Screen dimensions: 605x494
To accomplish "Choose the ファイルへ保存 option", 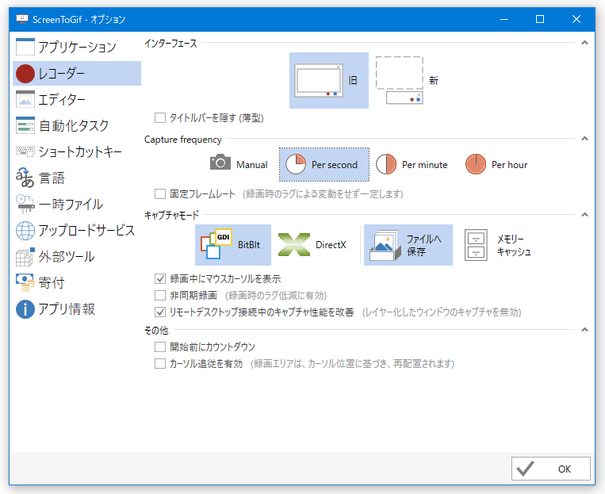I will pyautogui.click(x=407, y=244).
